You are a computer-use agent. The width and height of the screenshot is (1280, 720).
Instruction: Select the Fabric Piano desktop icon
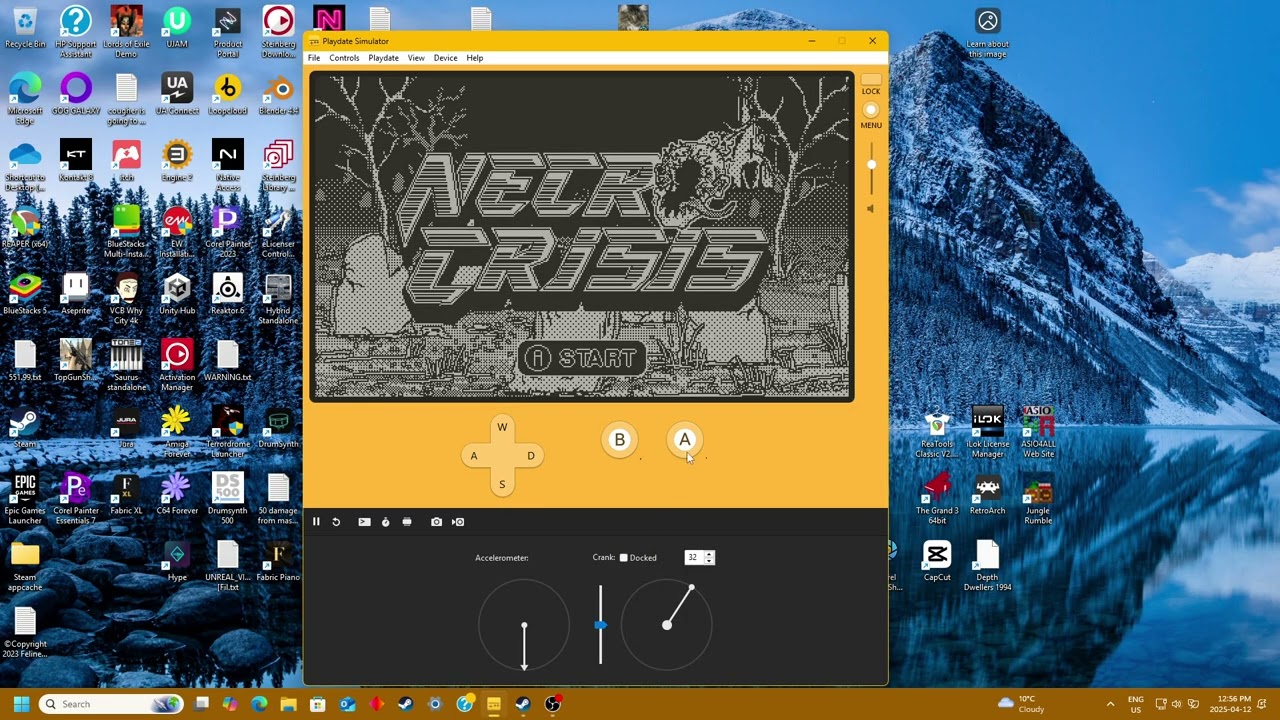[278, 561]
